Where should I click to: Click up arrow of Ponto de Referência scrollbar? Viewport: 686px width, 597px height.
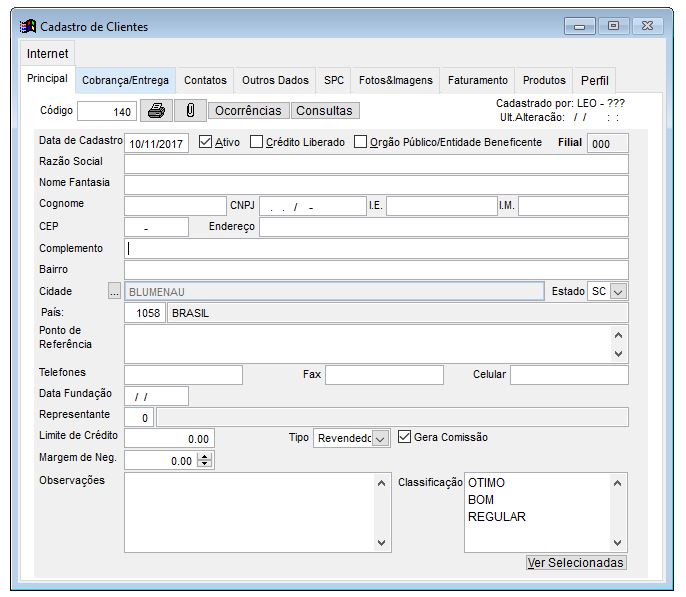click(618, 335)
